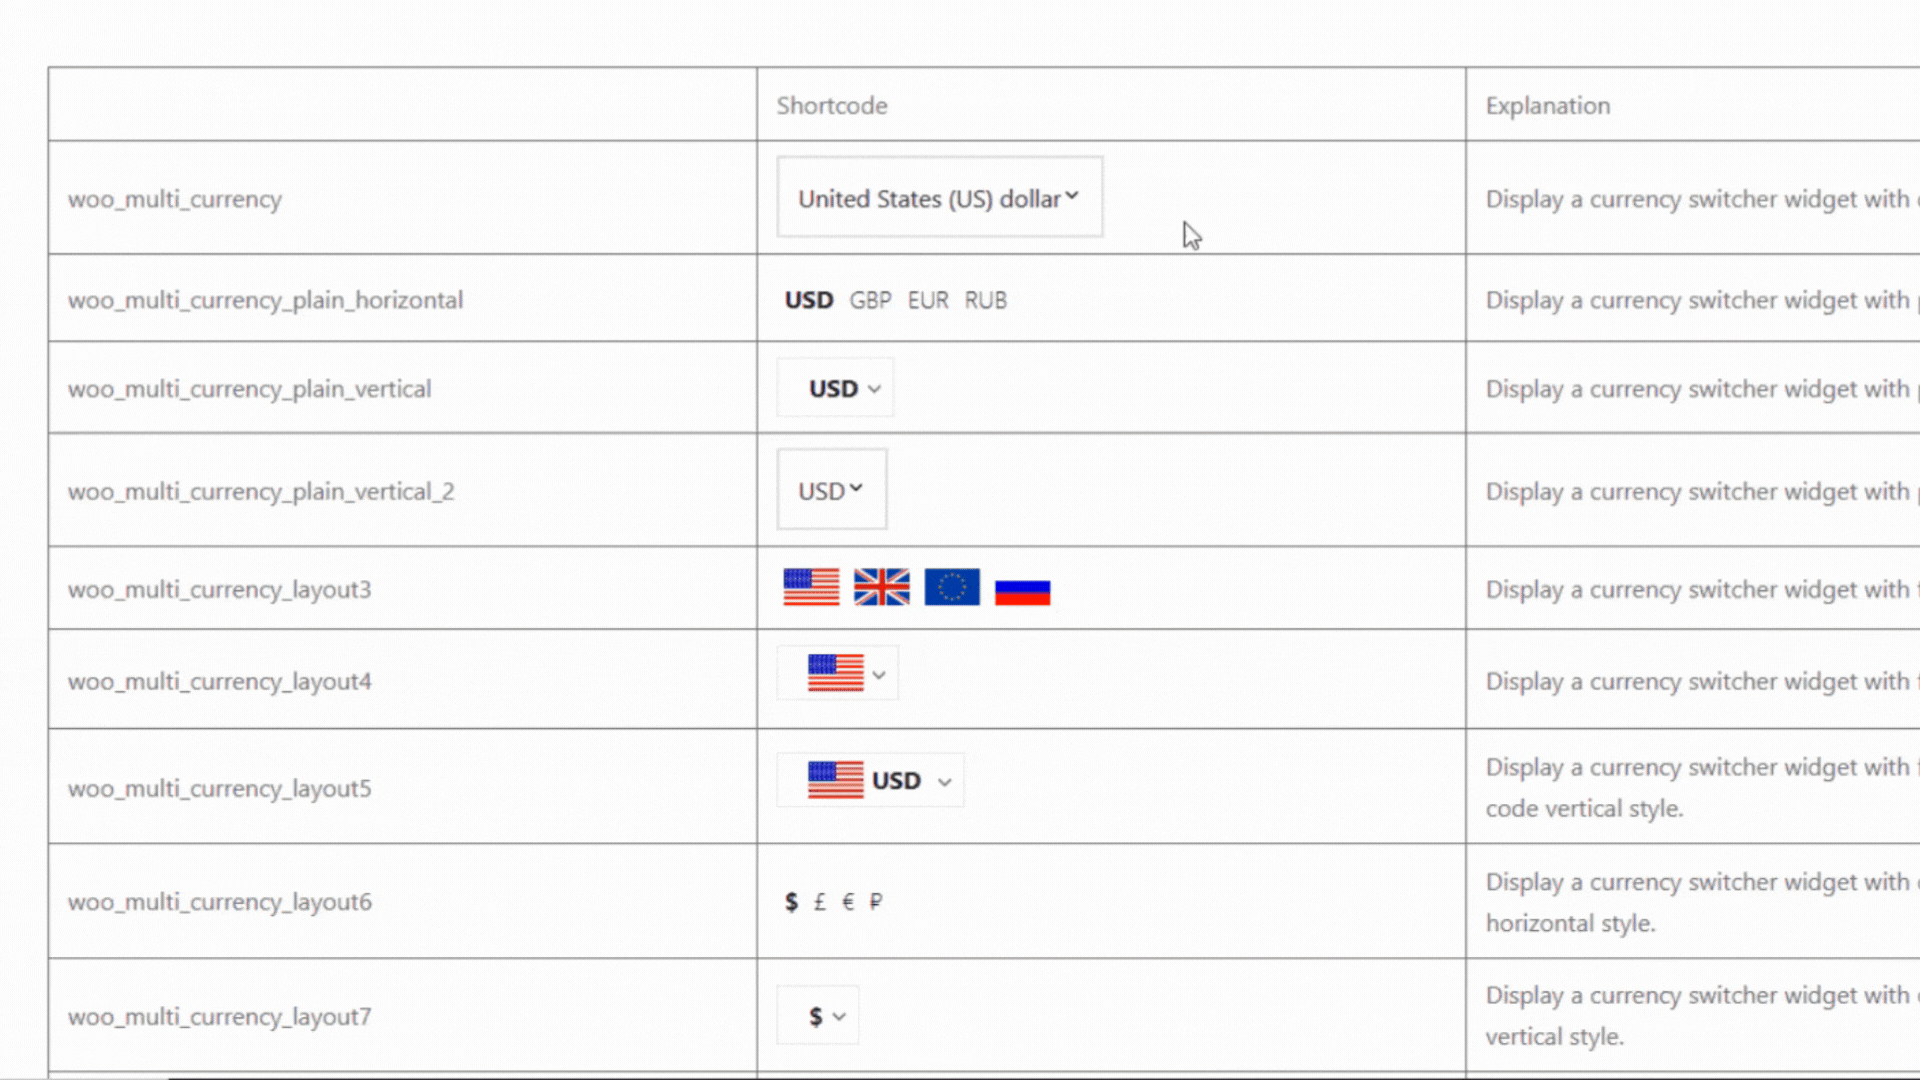Select the United Kingdom flag icon

point(881,587)
